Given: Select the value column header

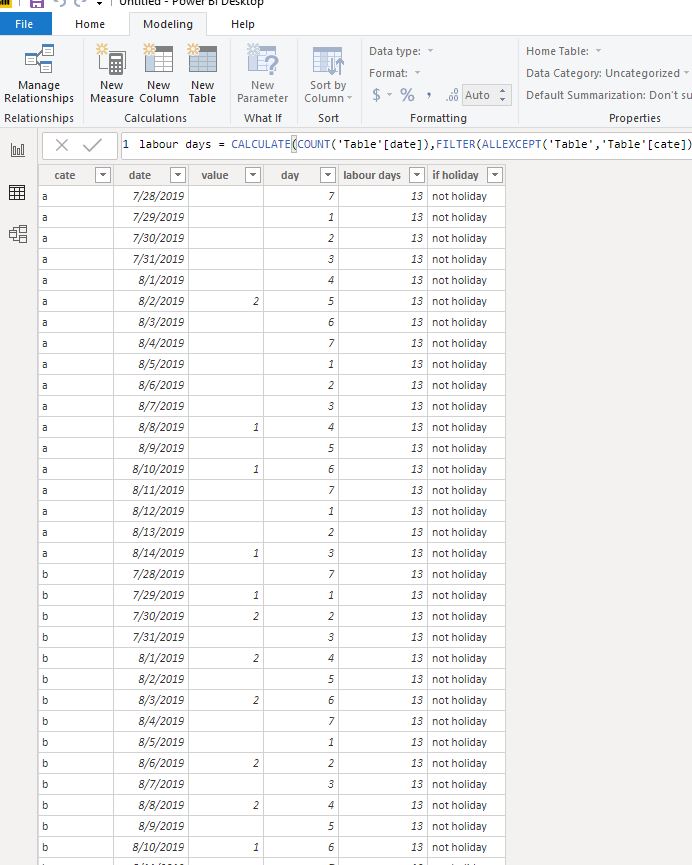Looking at the screenshot, I should [215, 175].
